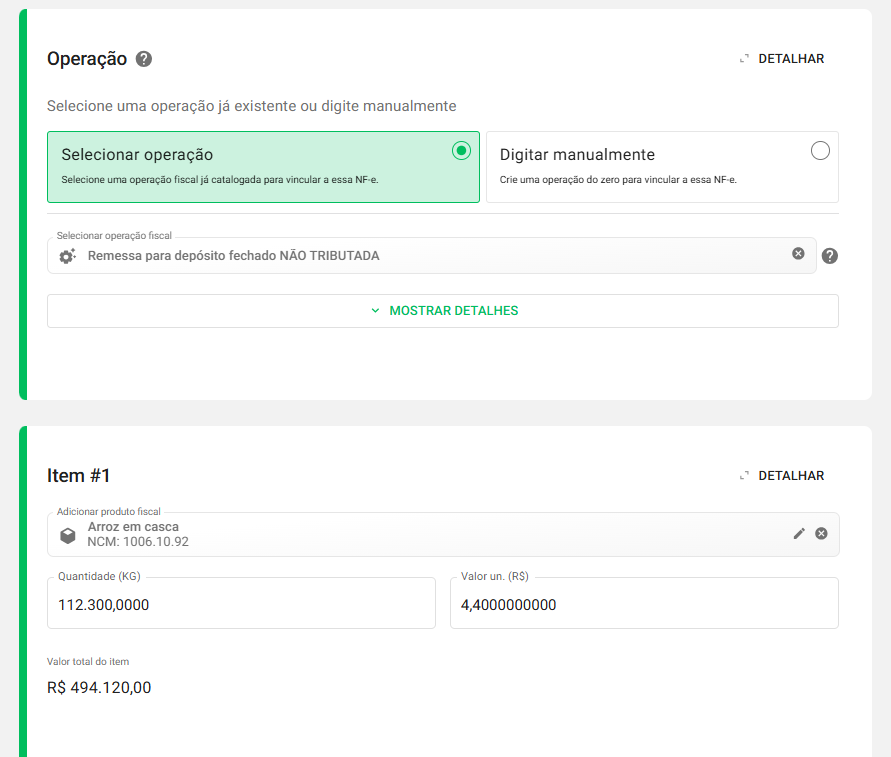This screenshot has height=757, width=891.
Task: Click the 'Item #1' heading
Action: click(x=78, y=476)
